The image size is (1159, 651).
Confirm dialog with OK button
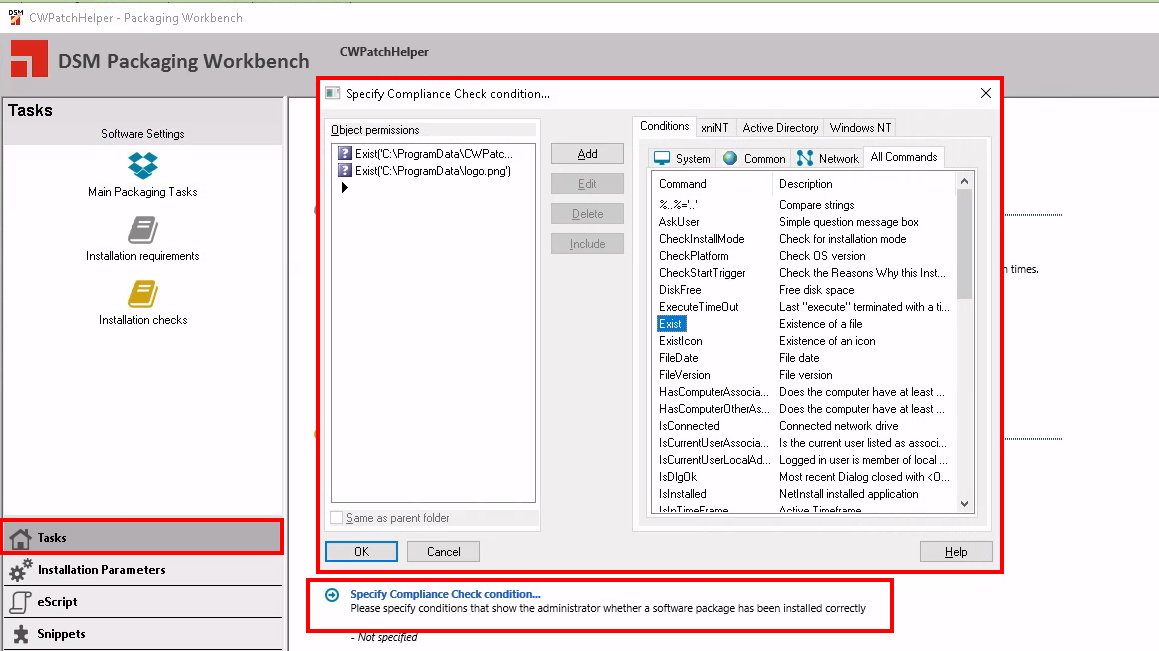[361, 552]
